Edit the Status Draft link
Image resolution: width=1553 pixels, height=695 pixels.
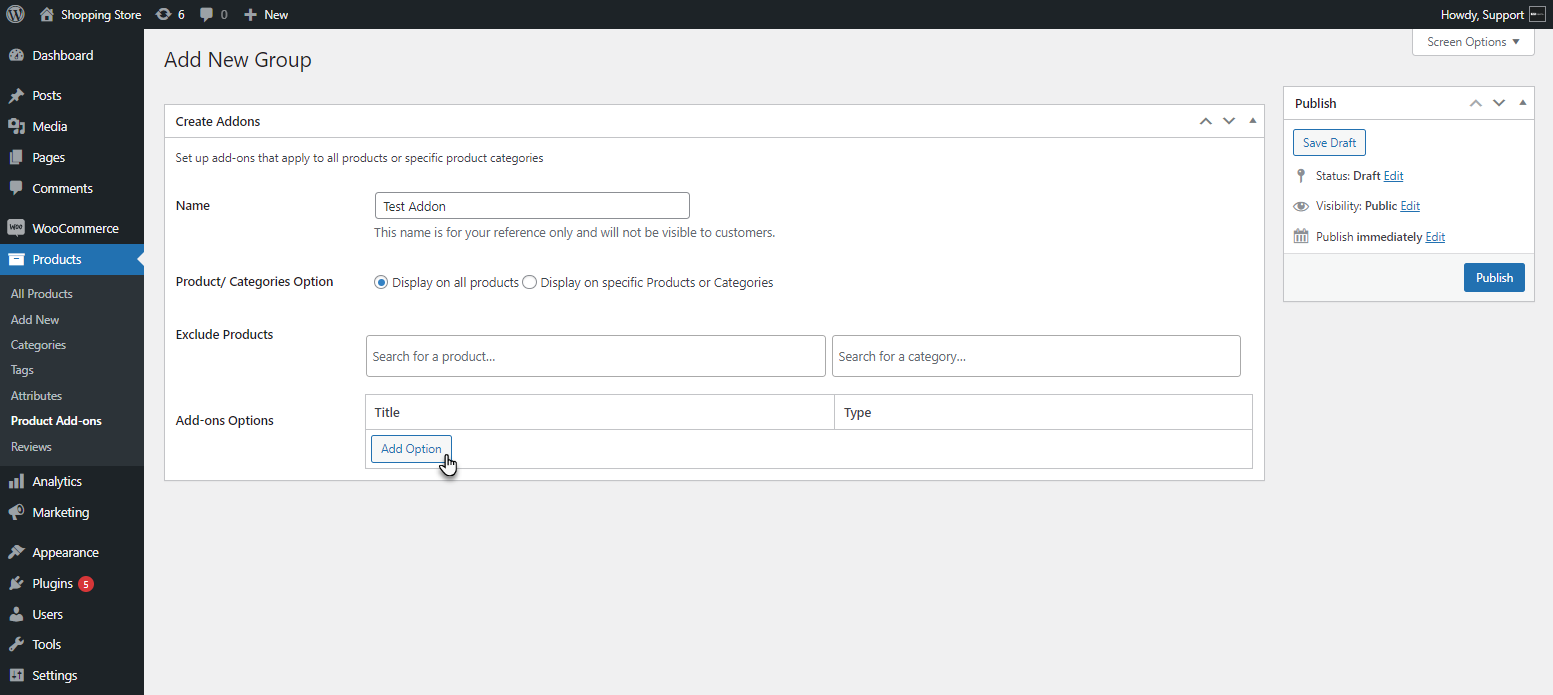(x=1393, y=176)
